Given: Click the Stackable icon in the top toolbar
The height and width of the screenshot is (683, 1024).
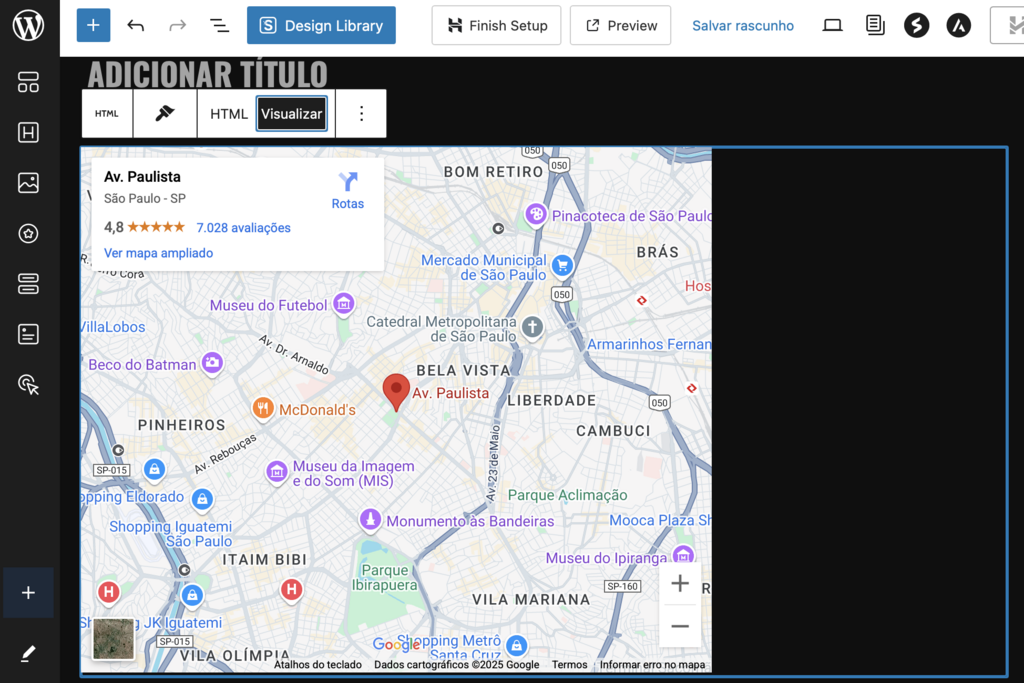Looking at the screenshot, I should [x=917, y=25].
